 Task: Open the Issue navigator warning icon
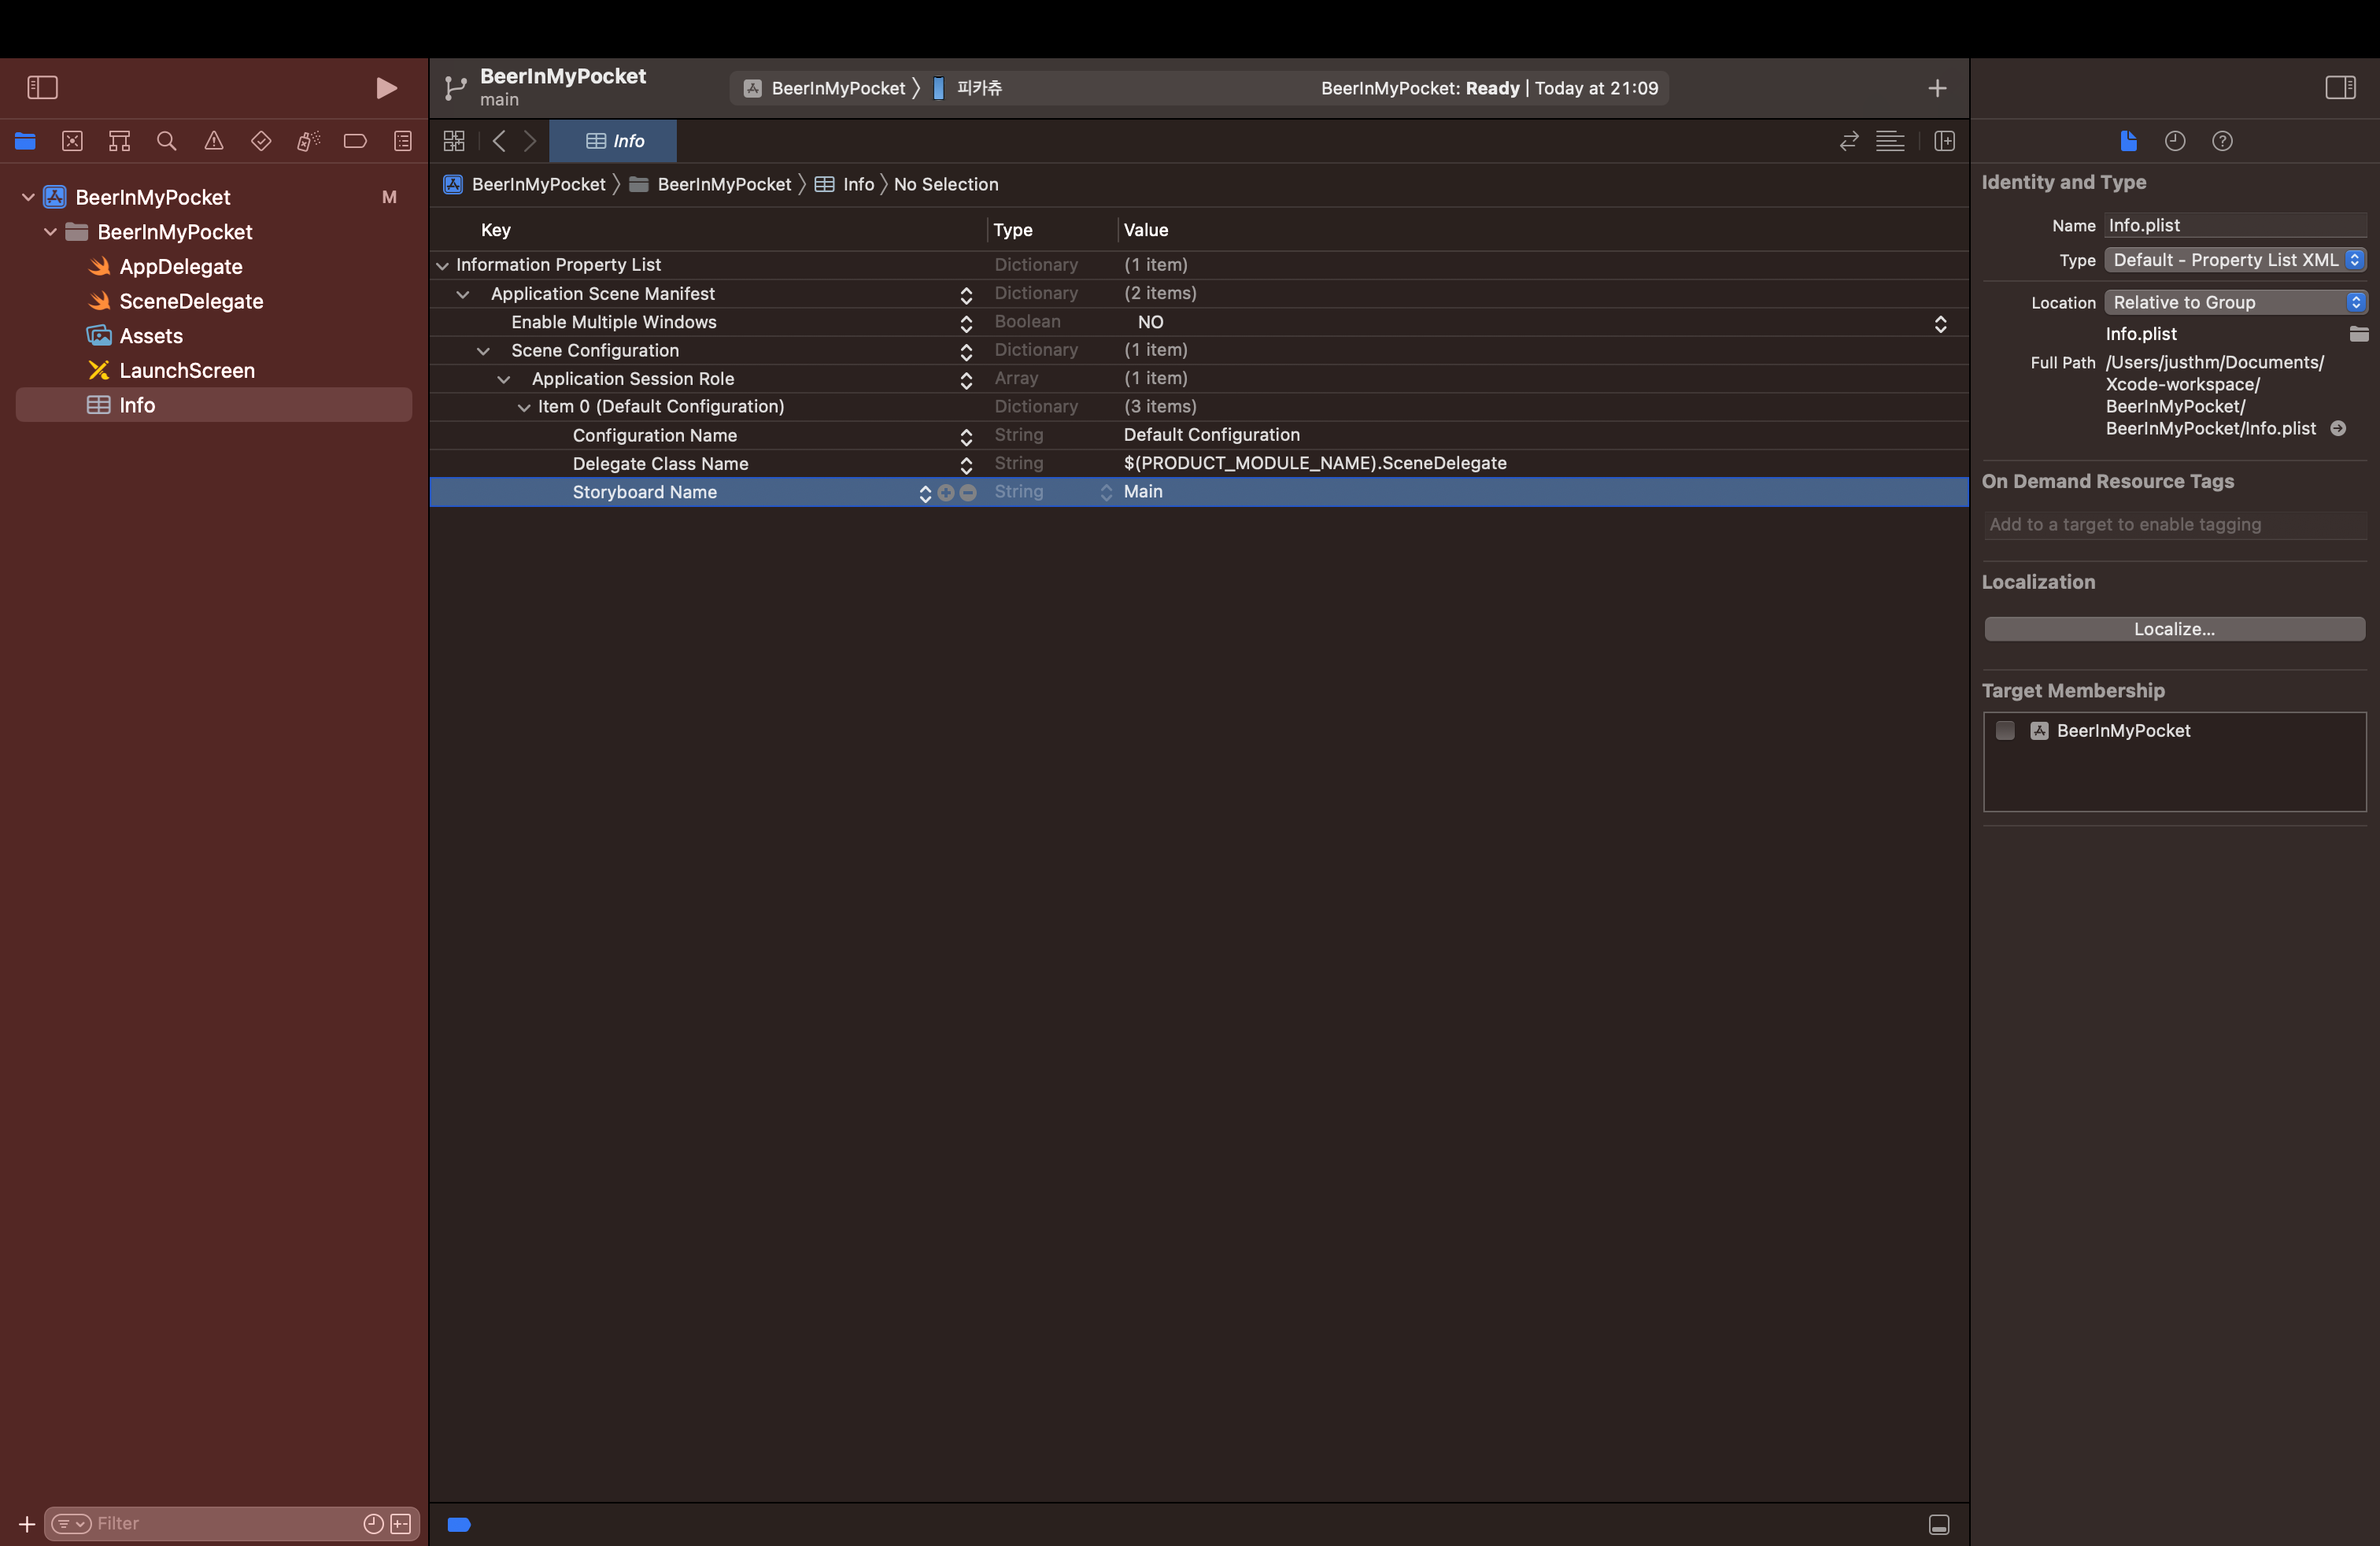pos(214,141)
